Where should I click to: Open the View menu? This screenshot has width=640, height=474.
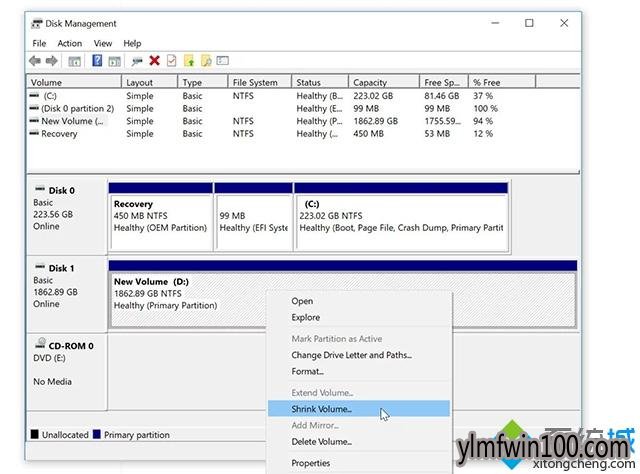pyautogui.click(x=102, y=43)
